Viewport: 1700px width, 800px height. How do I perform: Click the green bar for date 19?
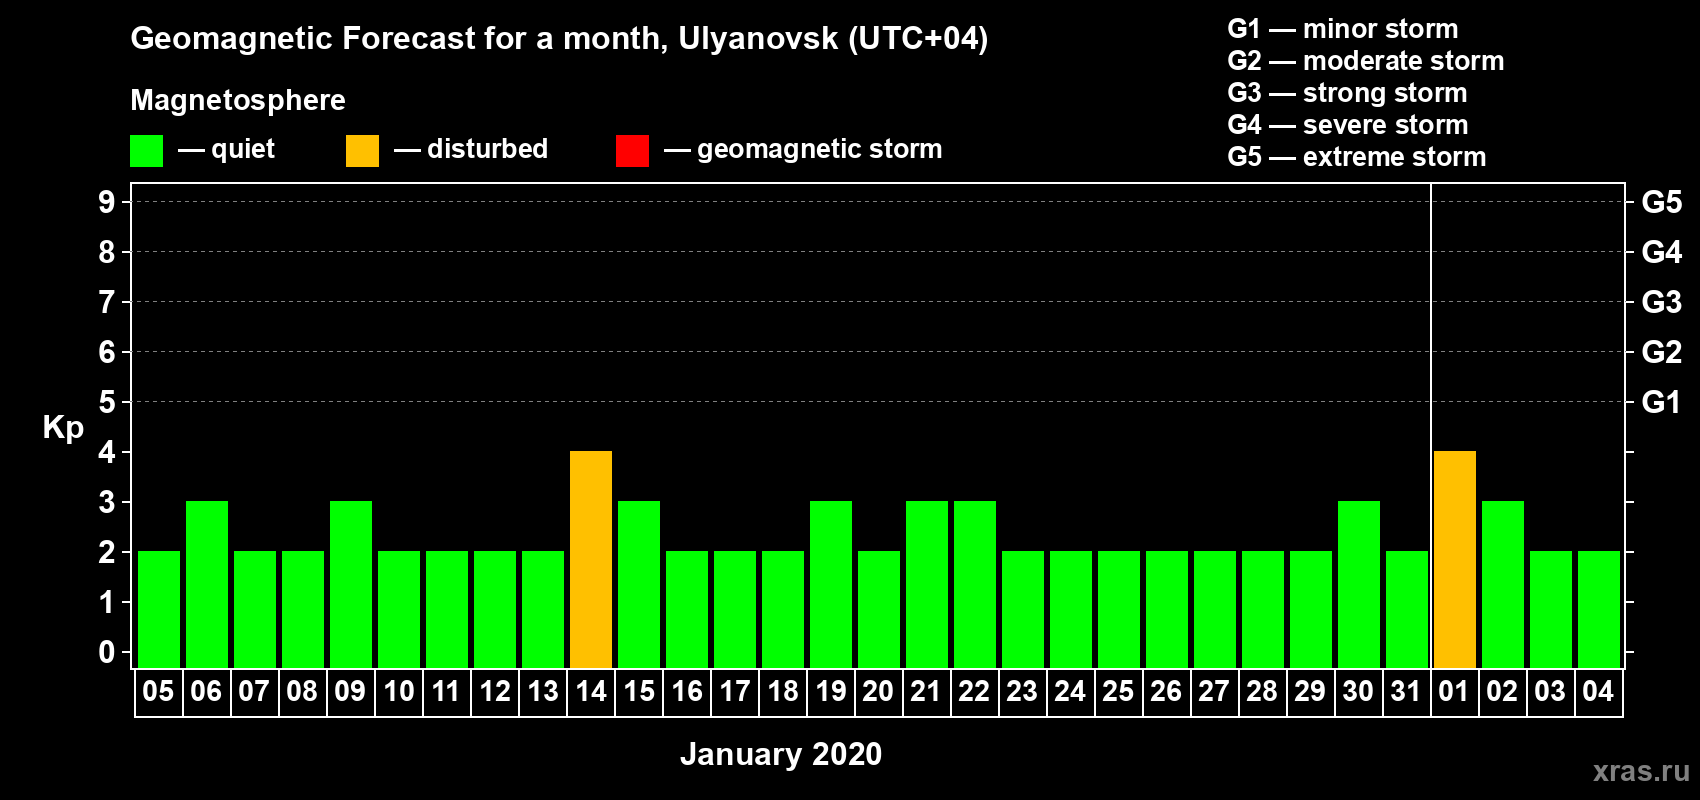click(831, 585)
